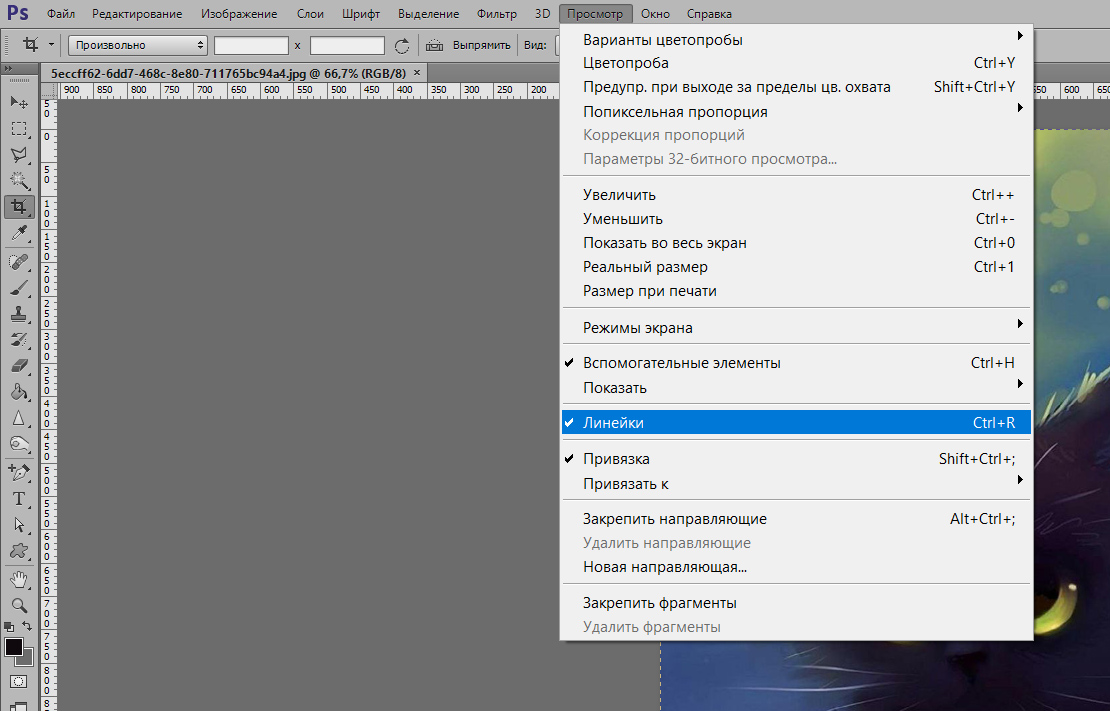Disable the Привязка snapping option
This screenshot has width=1110, height=711.
[x=616, y=459]
